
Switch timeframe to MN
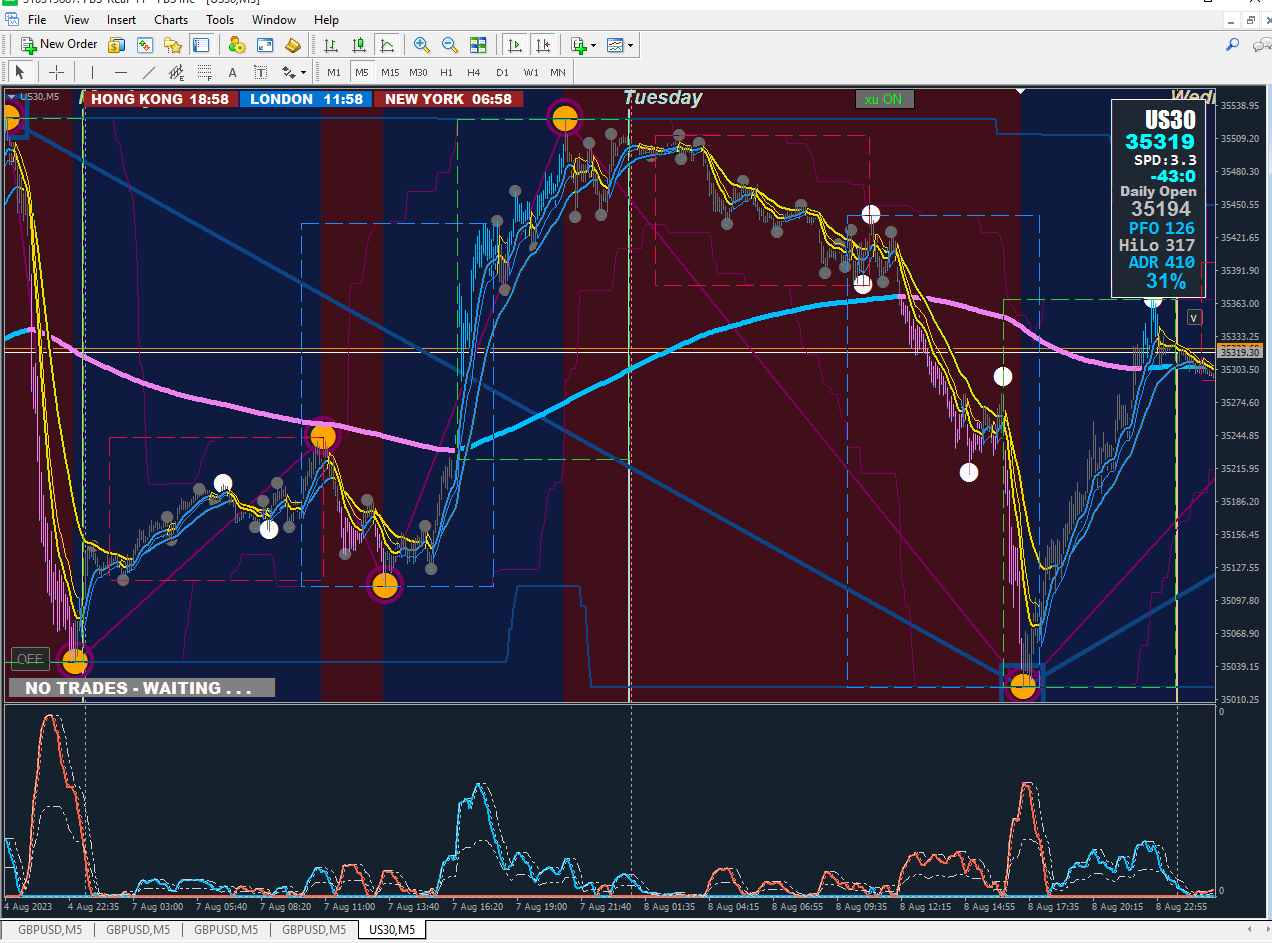click(557, 72)
